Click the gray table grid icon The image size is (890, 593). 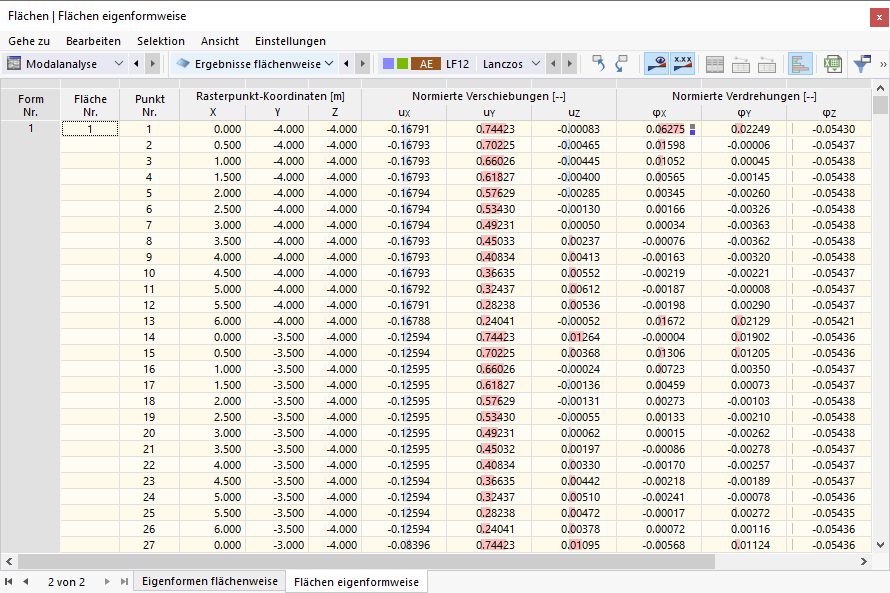coord(715,64)
